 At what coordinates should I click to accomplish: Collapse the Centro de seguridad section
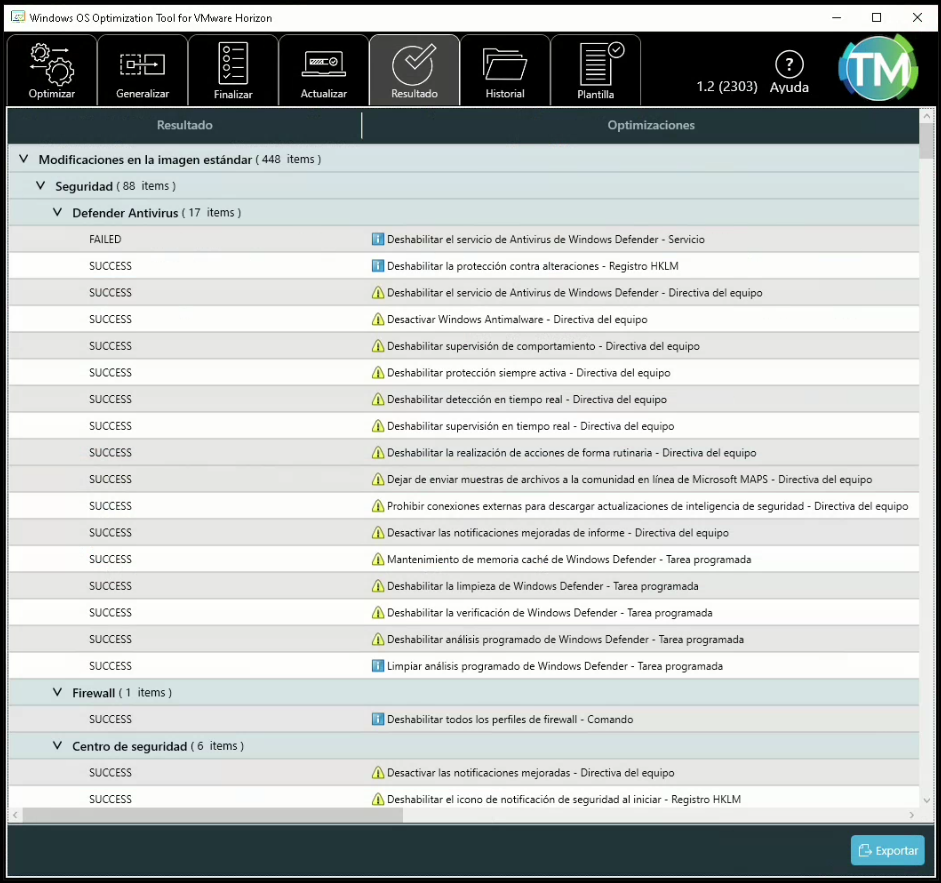tap(58, 746)
